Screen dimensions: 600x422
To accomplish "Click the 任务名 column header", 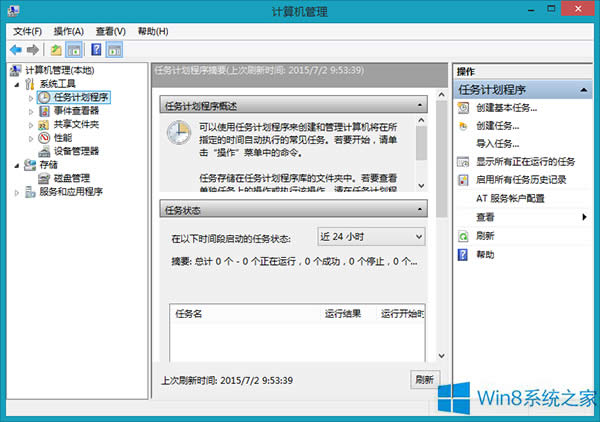I will (189, 314).
